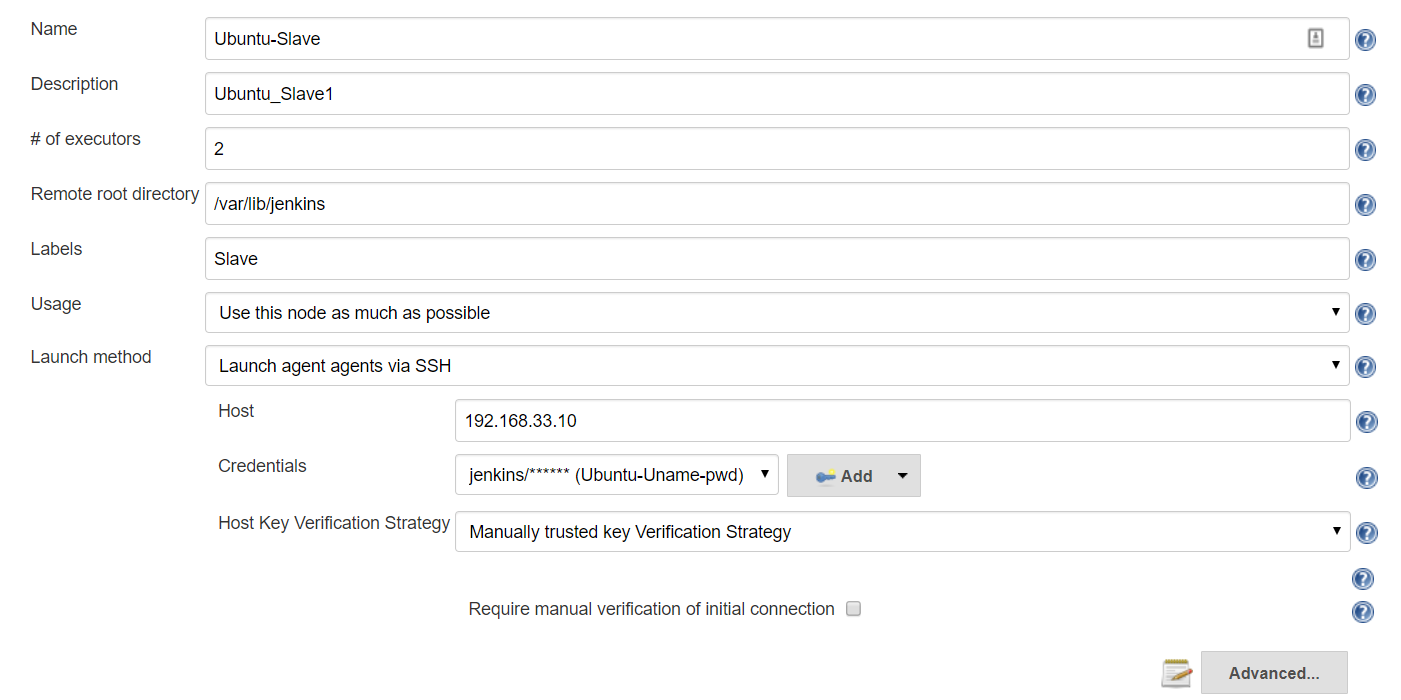Open help for Description field

1365,95
